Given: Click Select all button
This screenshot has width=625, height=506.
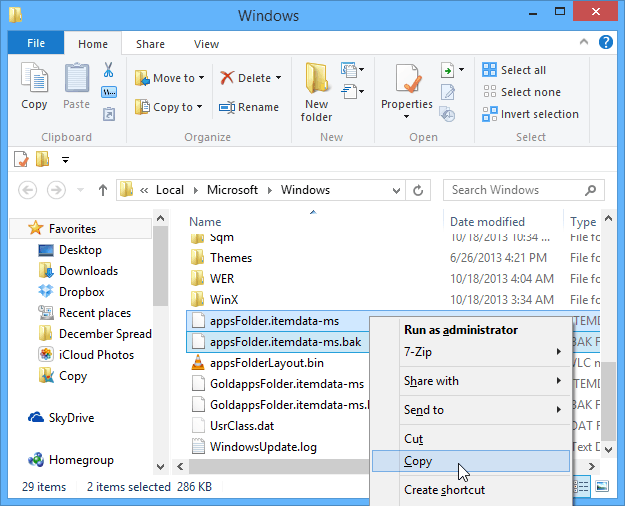Looking at the screenshot, I should click(x=514, y=70).
